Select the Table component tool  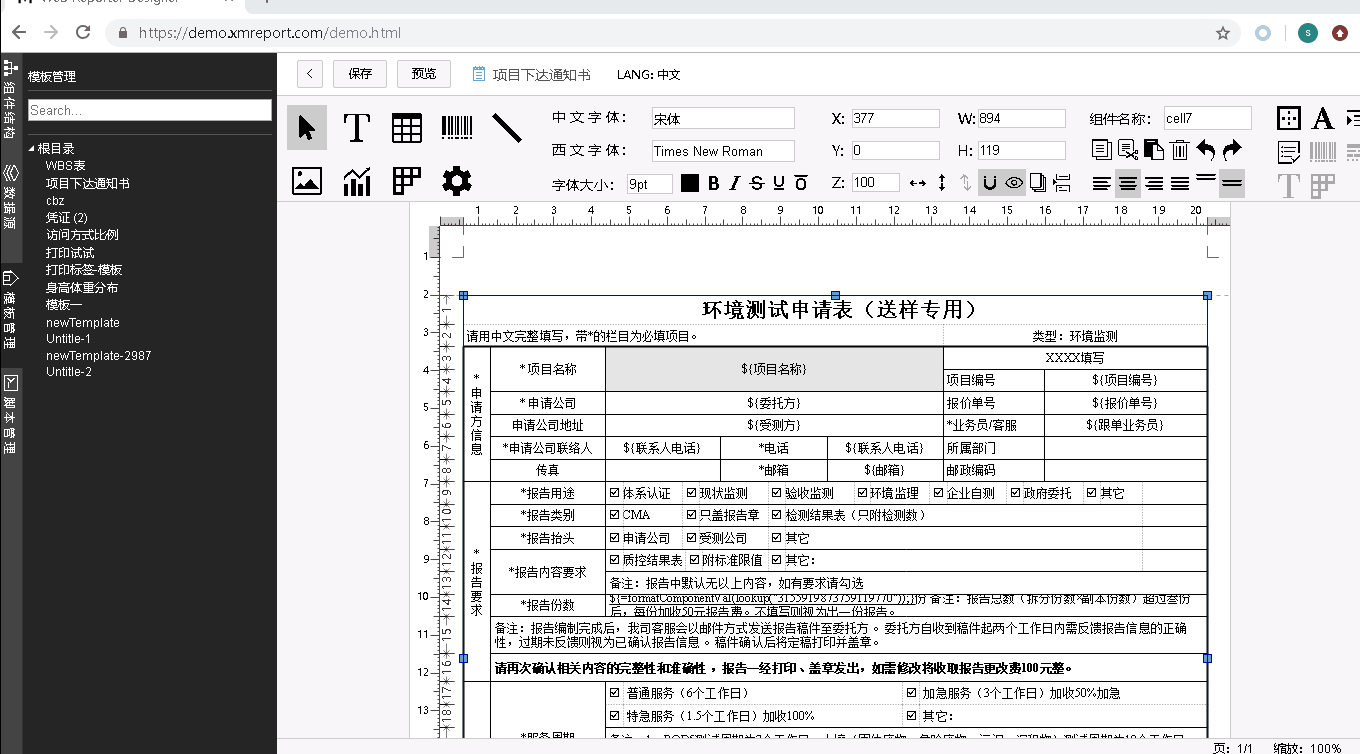pos(407,128)
